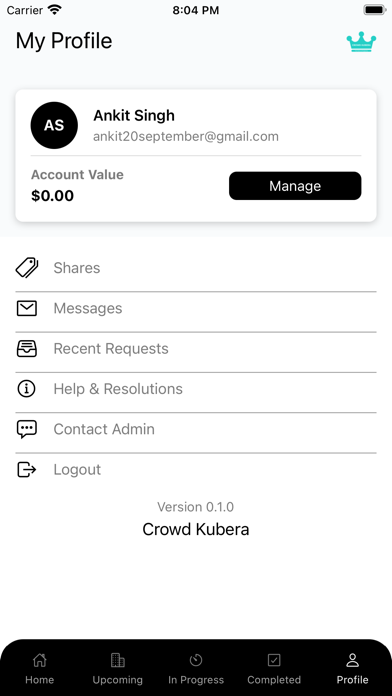Tap the teal crown premium icon

pos(361,42)
